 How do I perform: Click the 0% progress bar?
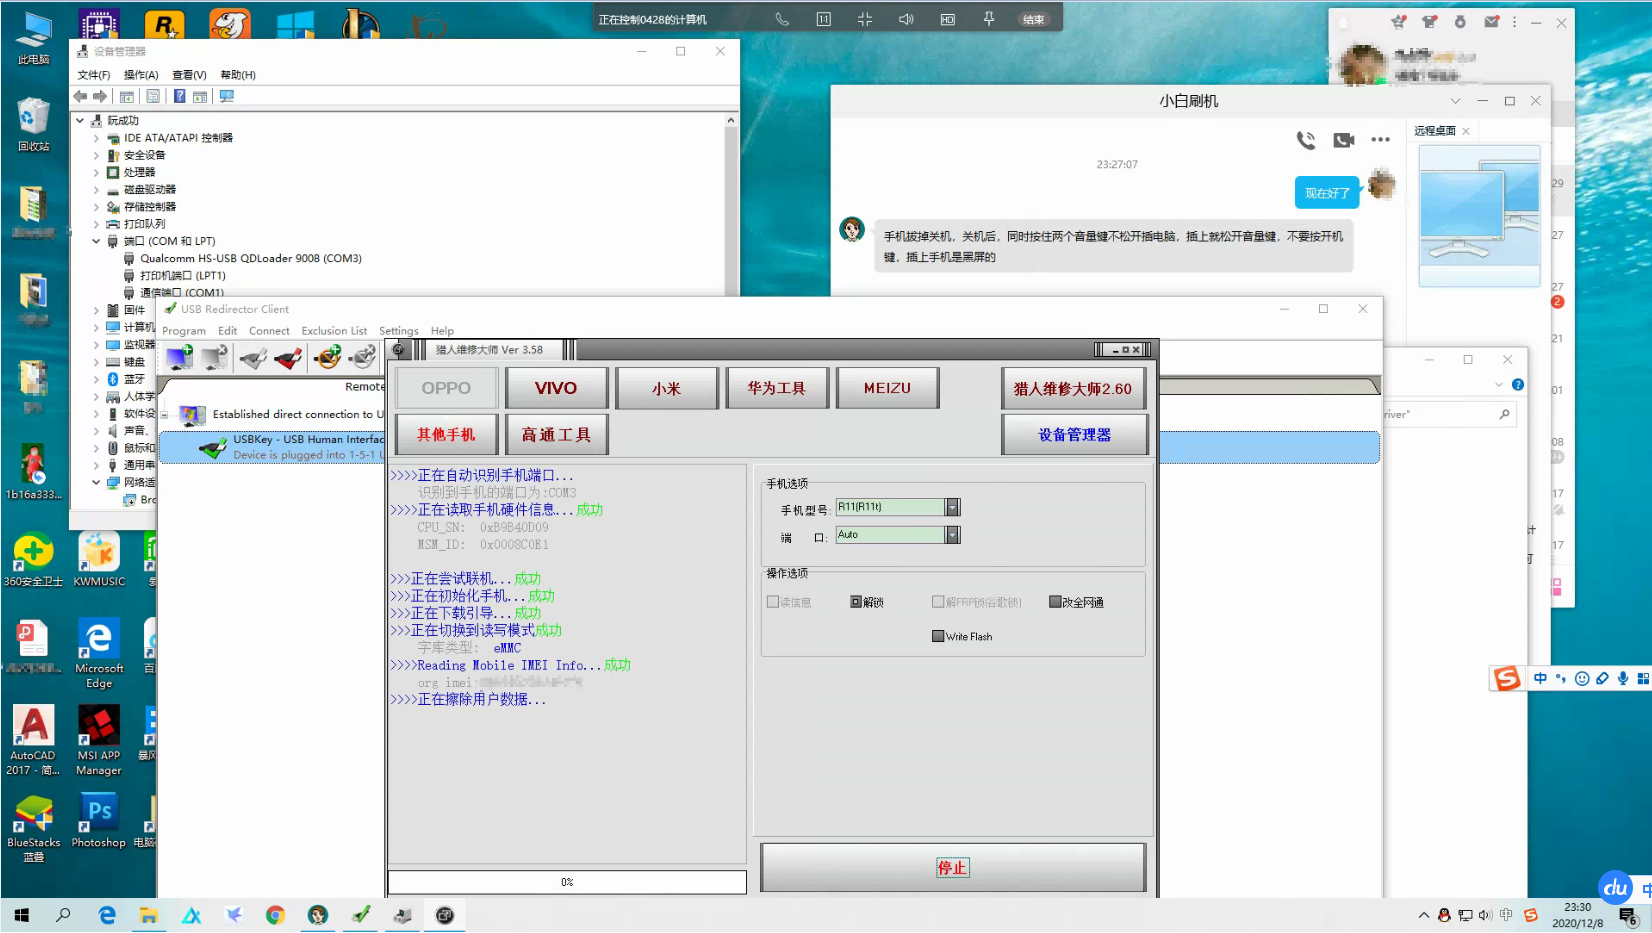tap(567, 882)
